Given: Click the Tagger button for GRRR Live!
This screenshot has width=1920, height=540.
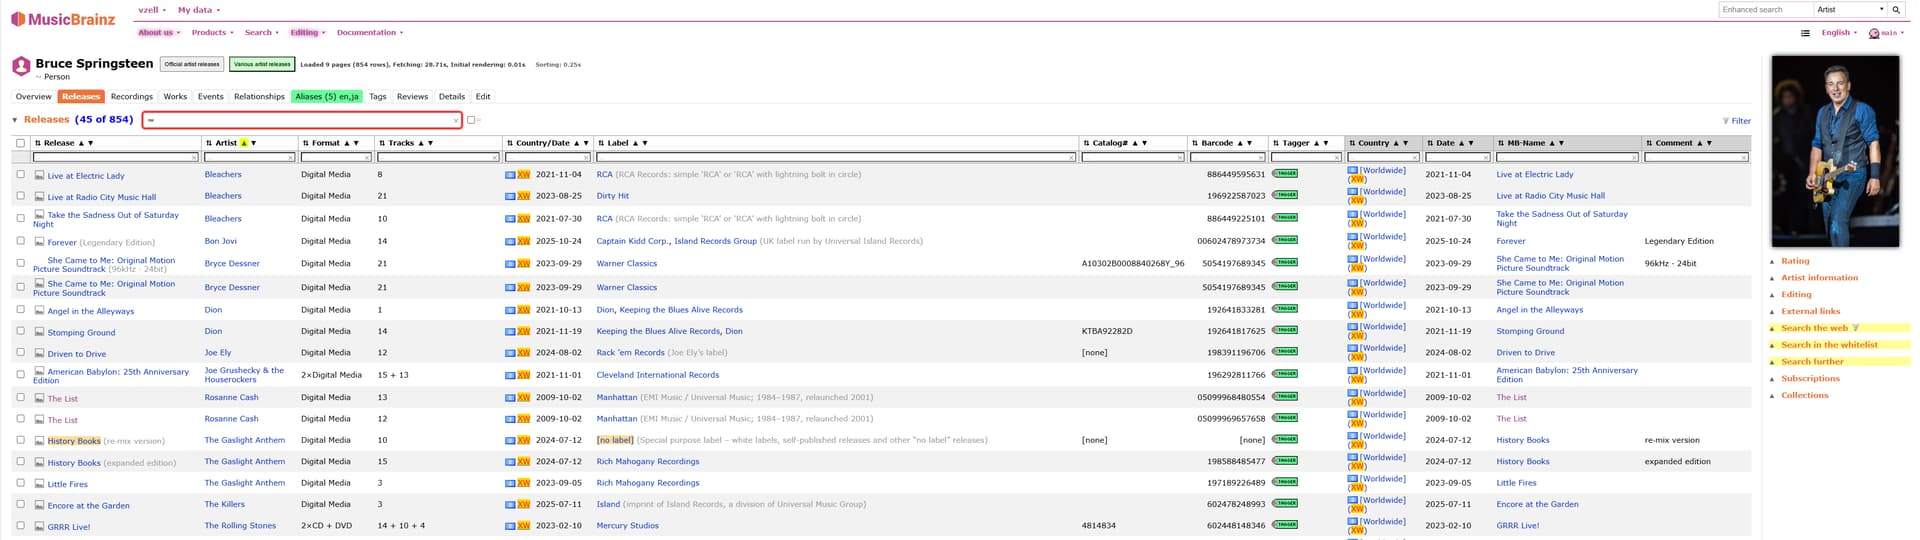Looking at the screenshot, I should 1284,524.
